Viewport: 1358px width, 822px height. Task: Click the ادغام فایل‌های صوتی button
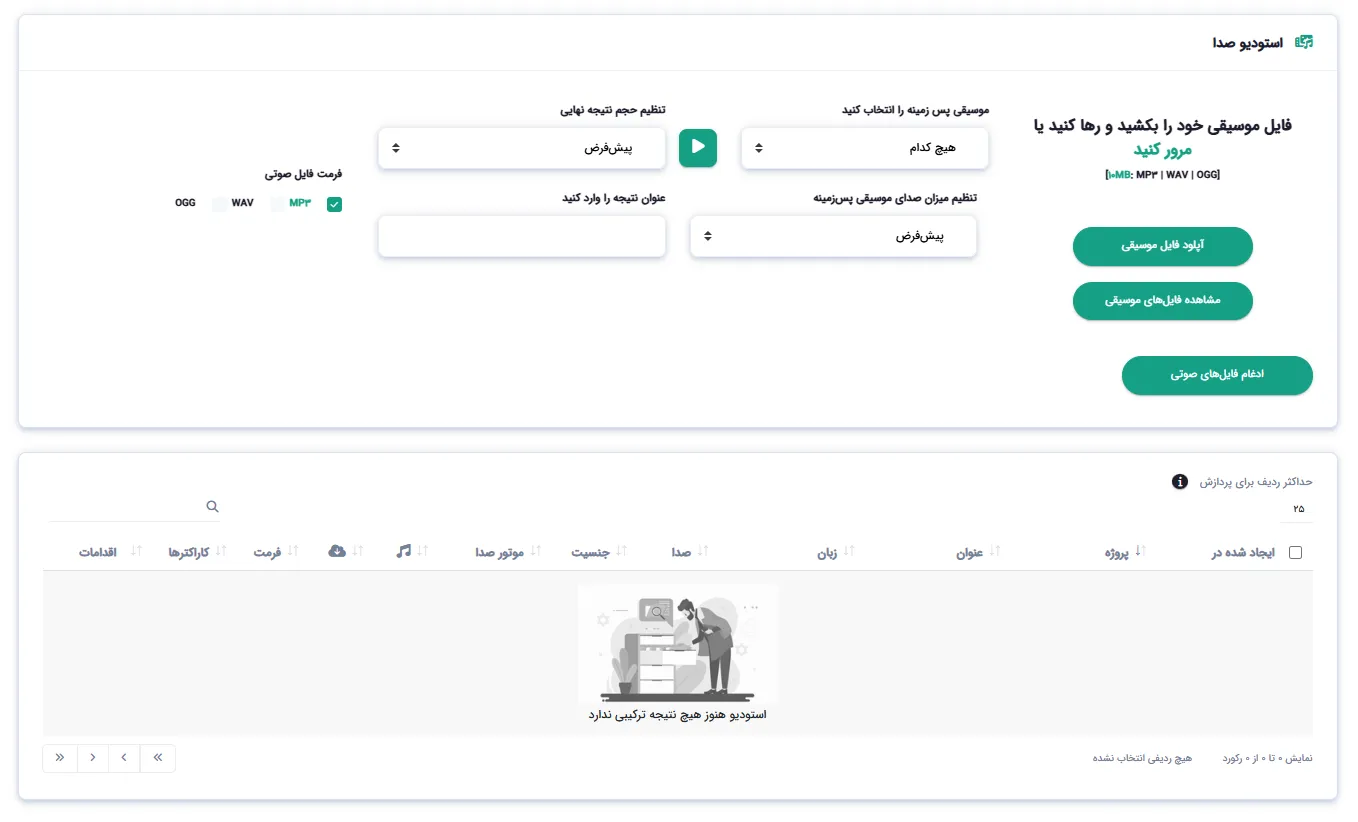coord(1217,375)
